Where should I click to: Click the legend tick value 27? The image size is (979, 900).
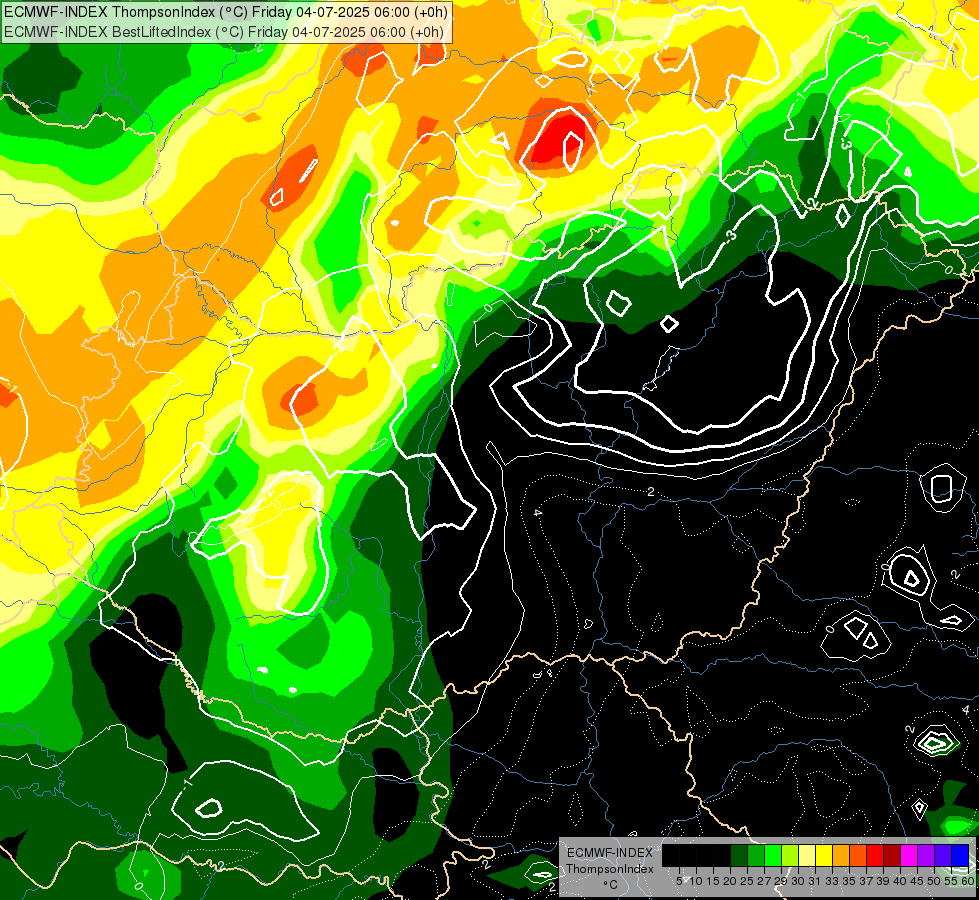pos(764,881)
